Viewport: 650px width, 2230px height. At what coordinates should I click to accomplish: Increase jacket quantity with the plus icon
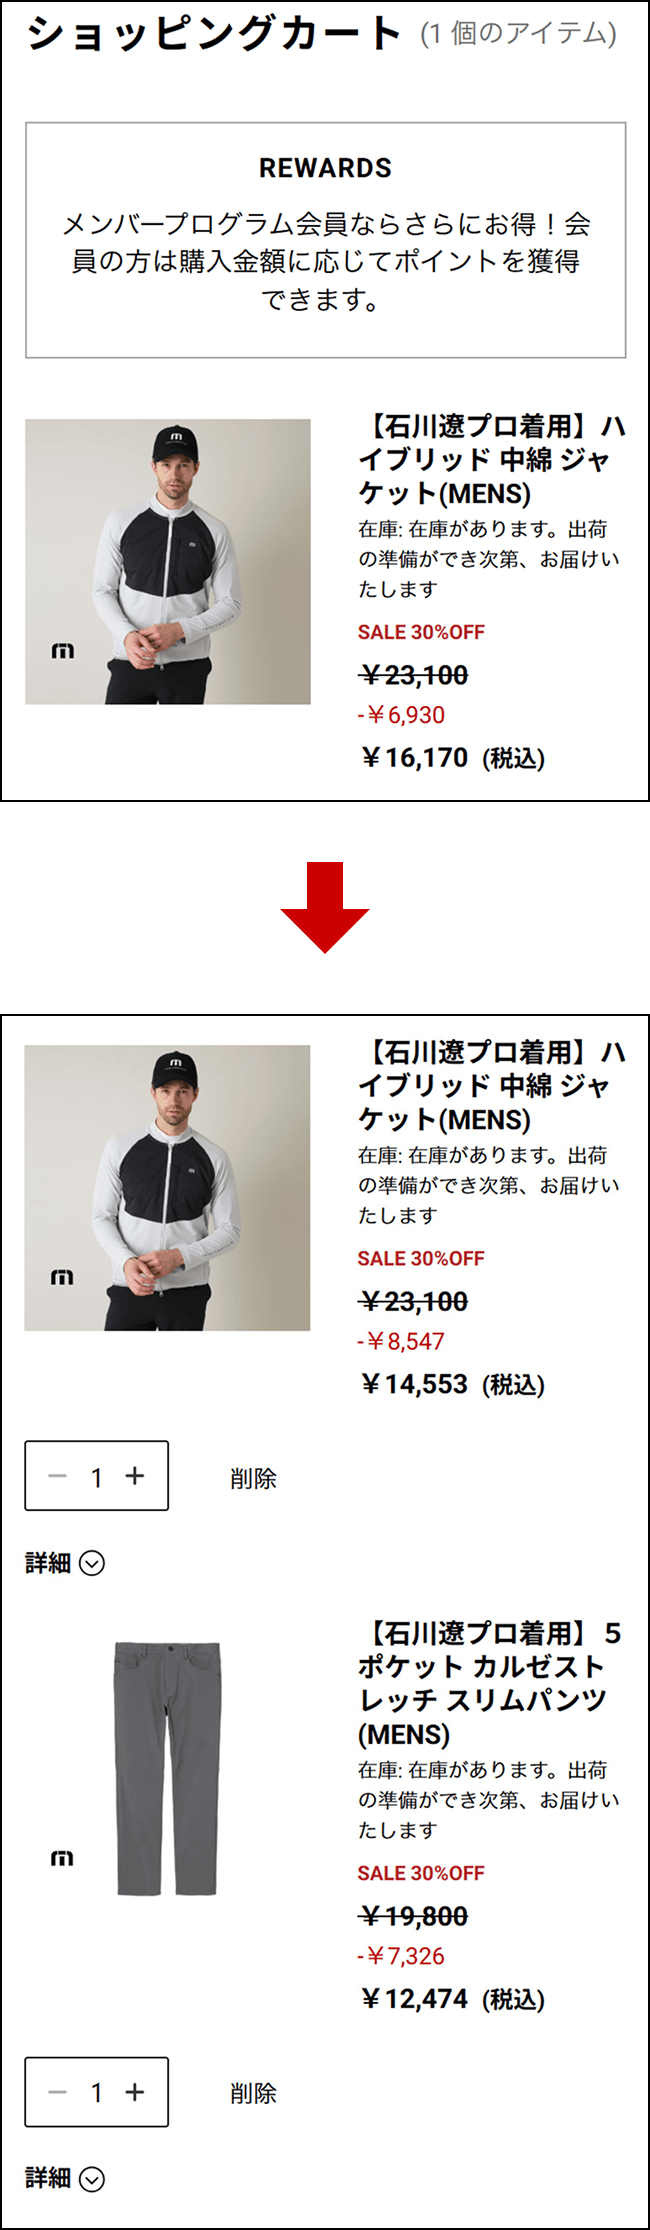pyautogui.click(x=135, y=1476)
